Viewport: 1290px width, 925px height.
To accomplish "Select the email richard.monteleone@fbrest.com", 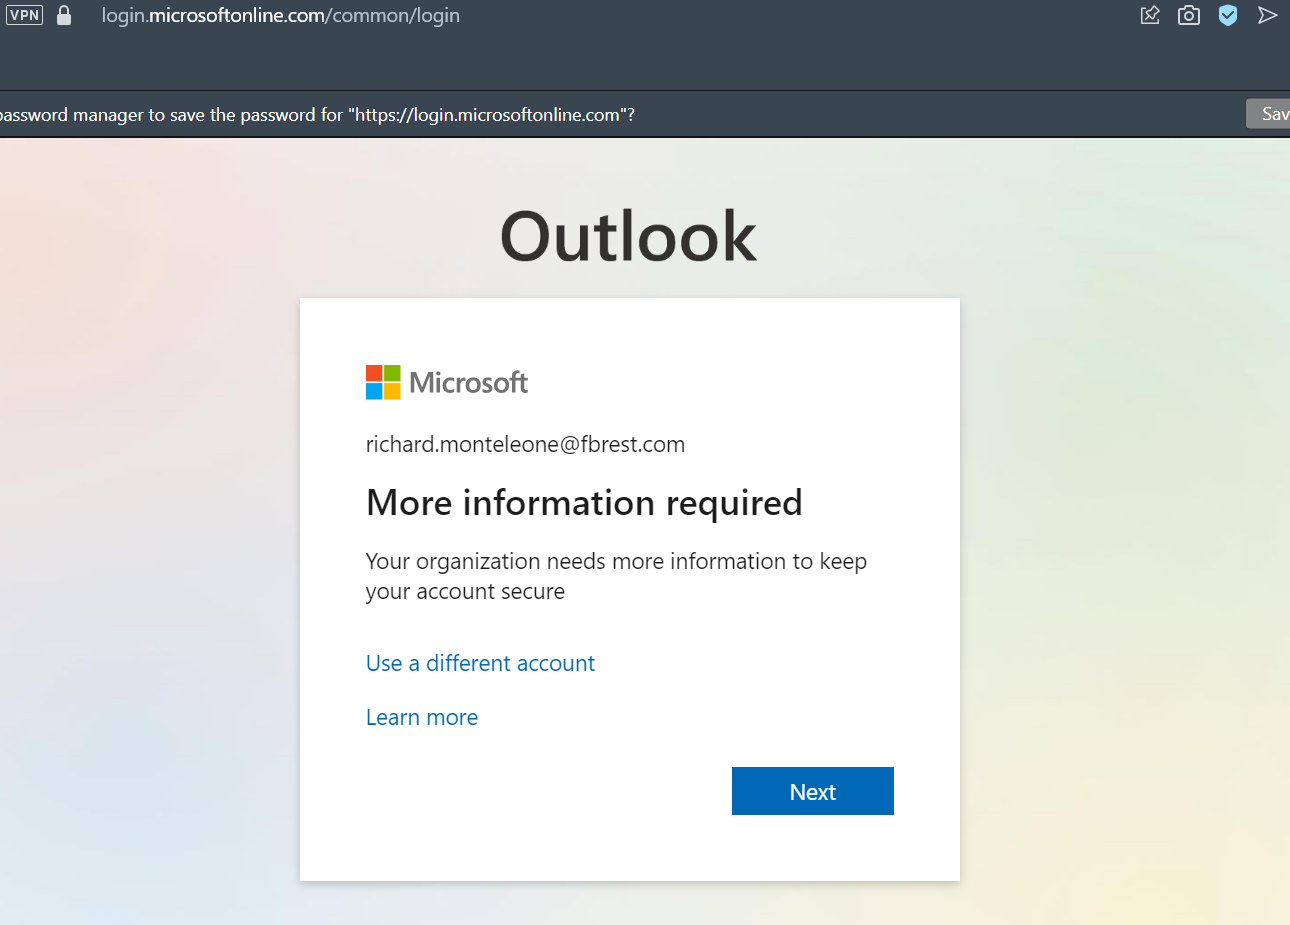I will (525, 444).
